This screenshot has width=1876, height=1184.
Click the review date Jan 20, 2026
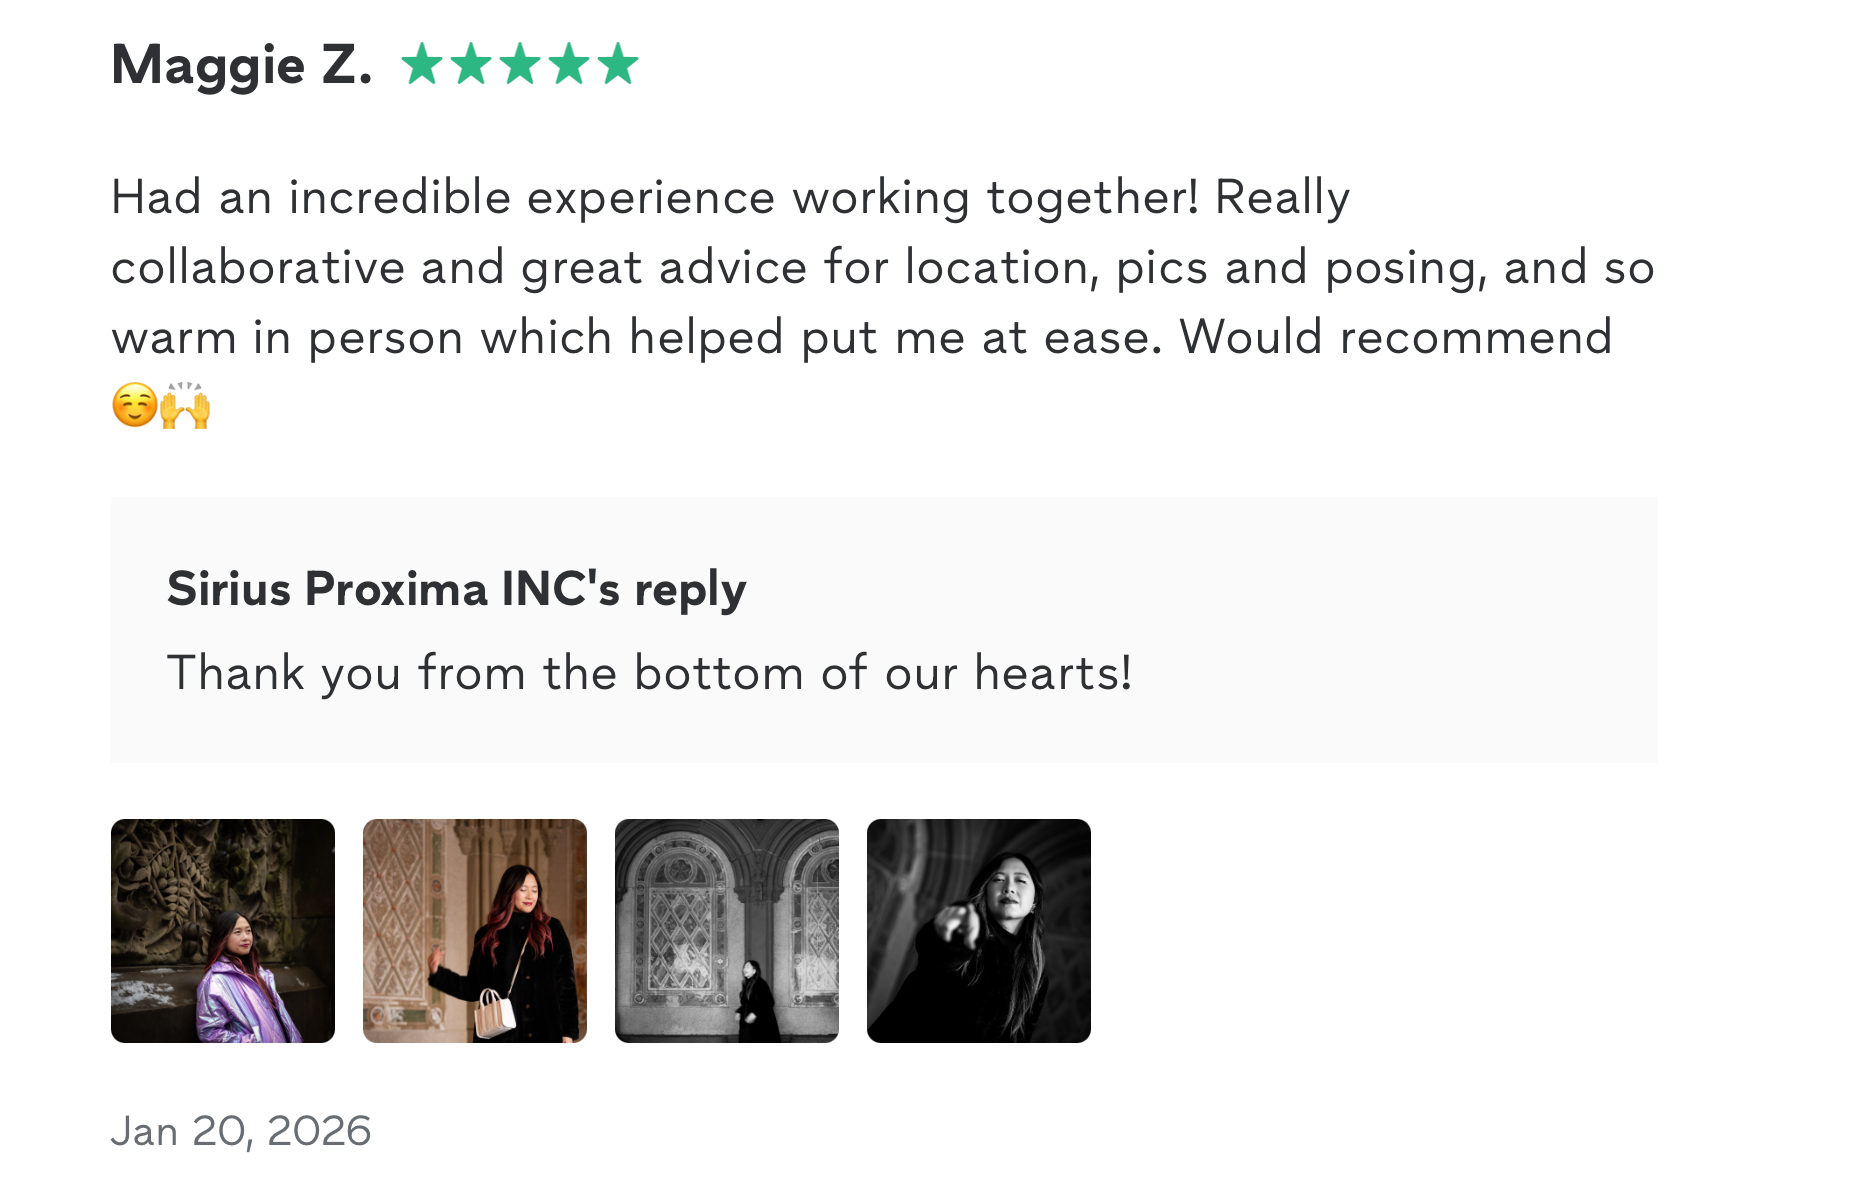point(241,1131)
